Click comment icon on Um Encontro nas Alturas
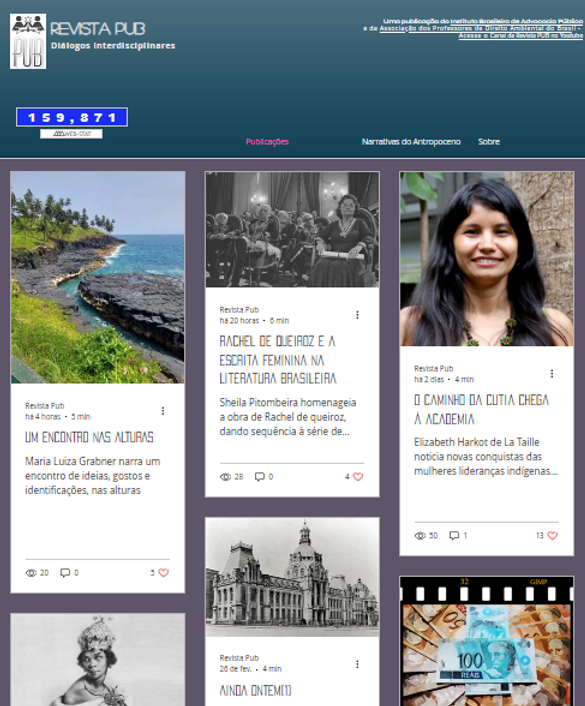This screenshot has width=585, height=706. pyautogui.click(x=65, y=573)
